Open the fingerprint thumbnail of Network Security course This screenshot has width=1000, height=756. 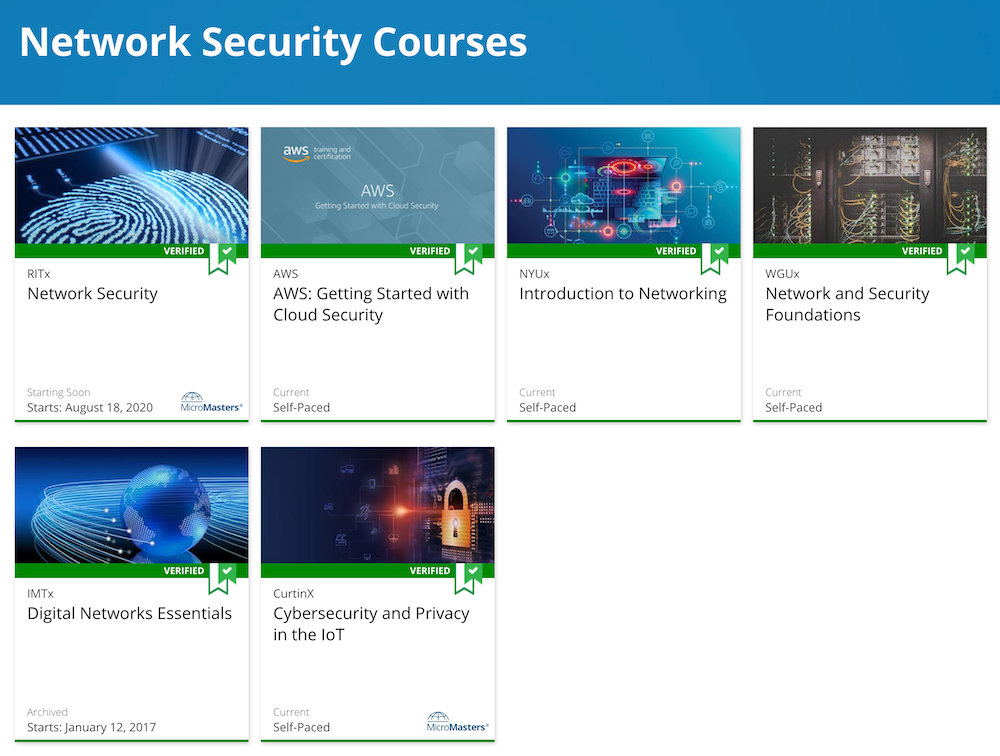click(x=131, y=185)
